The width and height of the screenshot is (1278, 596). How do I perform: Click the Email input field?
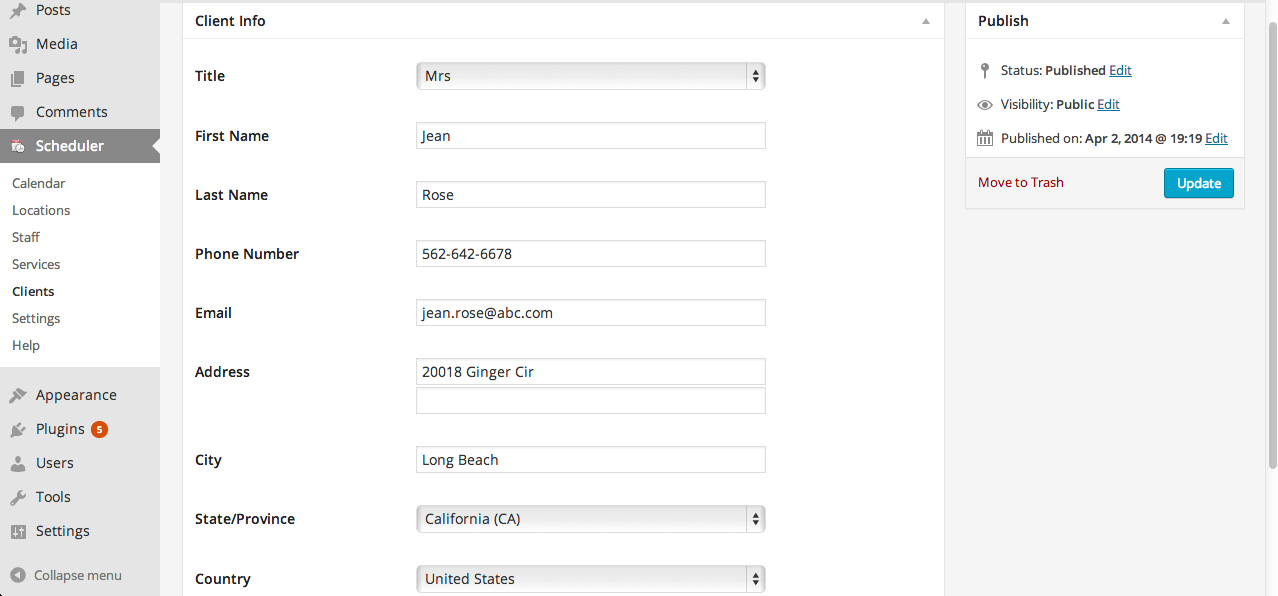coord(591,313)
